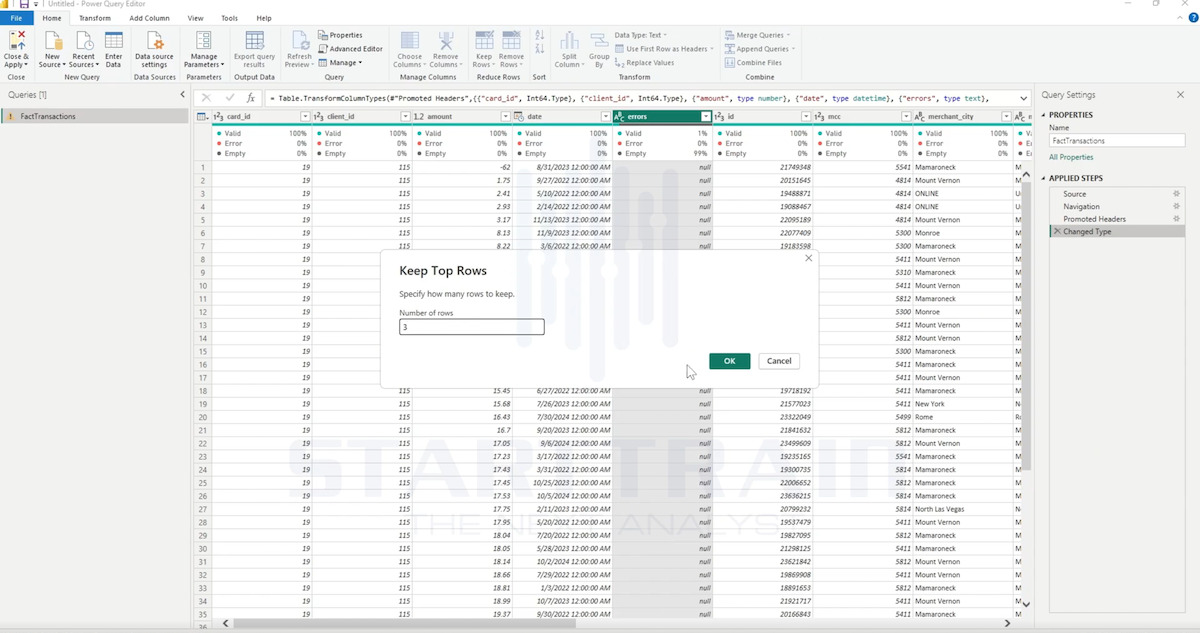Select the Choose Columns icon

point(410,41)
